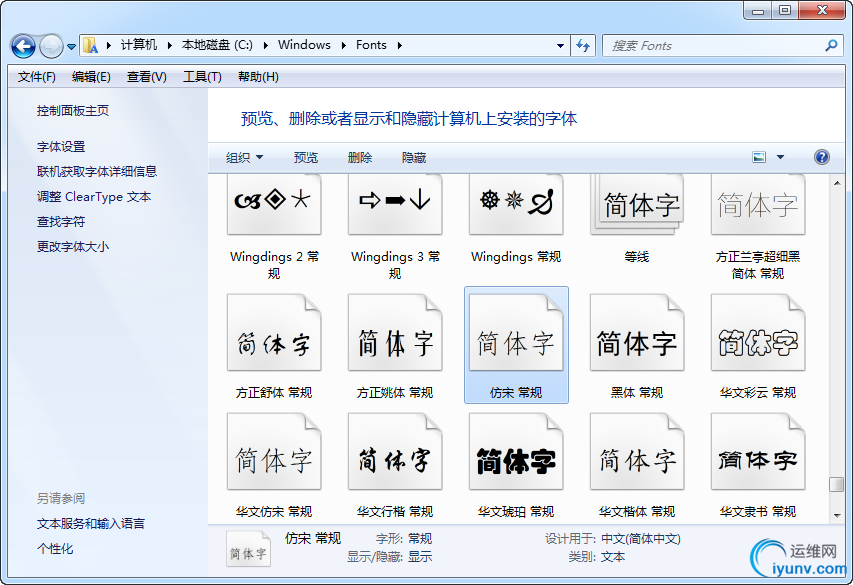Select the 方正兰亭超细黑简体 常规 font icon
This screenshot has width=853, height=585.
[x=758, y=205]
